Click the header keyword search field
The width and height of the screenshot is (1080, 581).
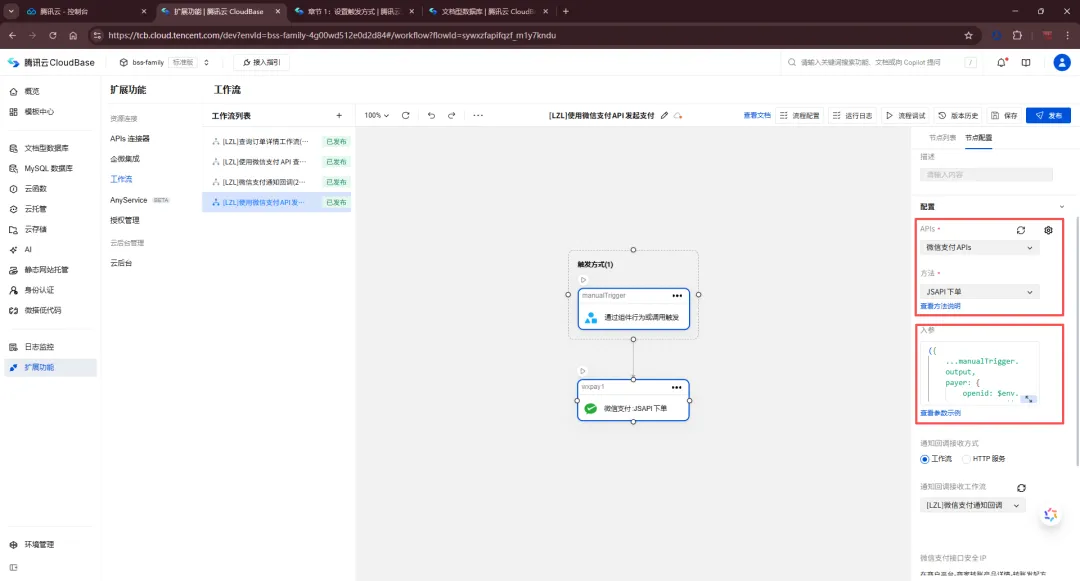(883, 62)
